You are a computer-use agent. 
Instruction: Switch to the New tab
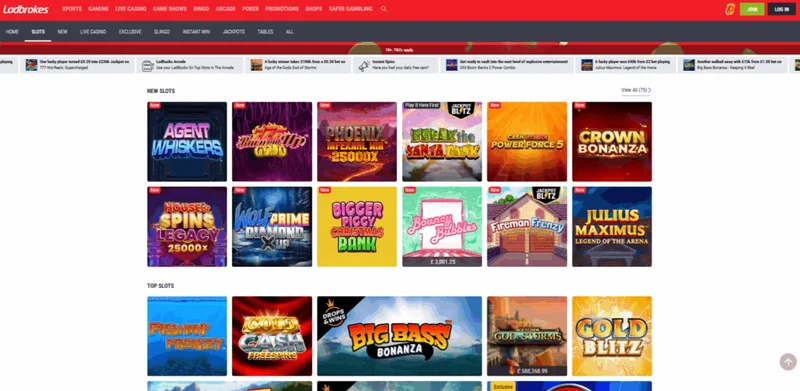62,32
